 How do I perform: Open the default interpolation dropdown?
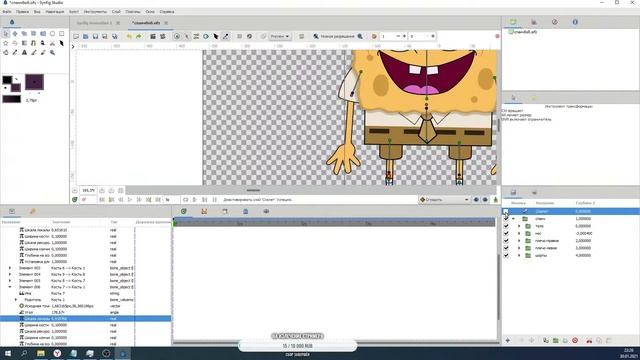point(444,200)
